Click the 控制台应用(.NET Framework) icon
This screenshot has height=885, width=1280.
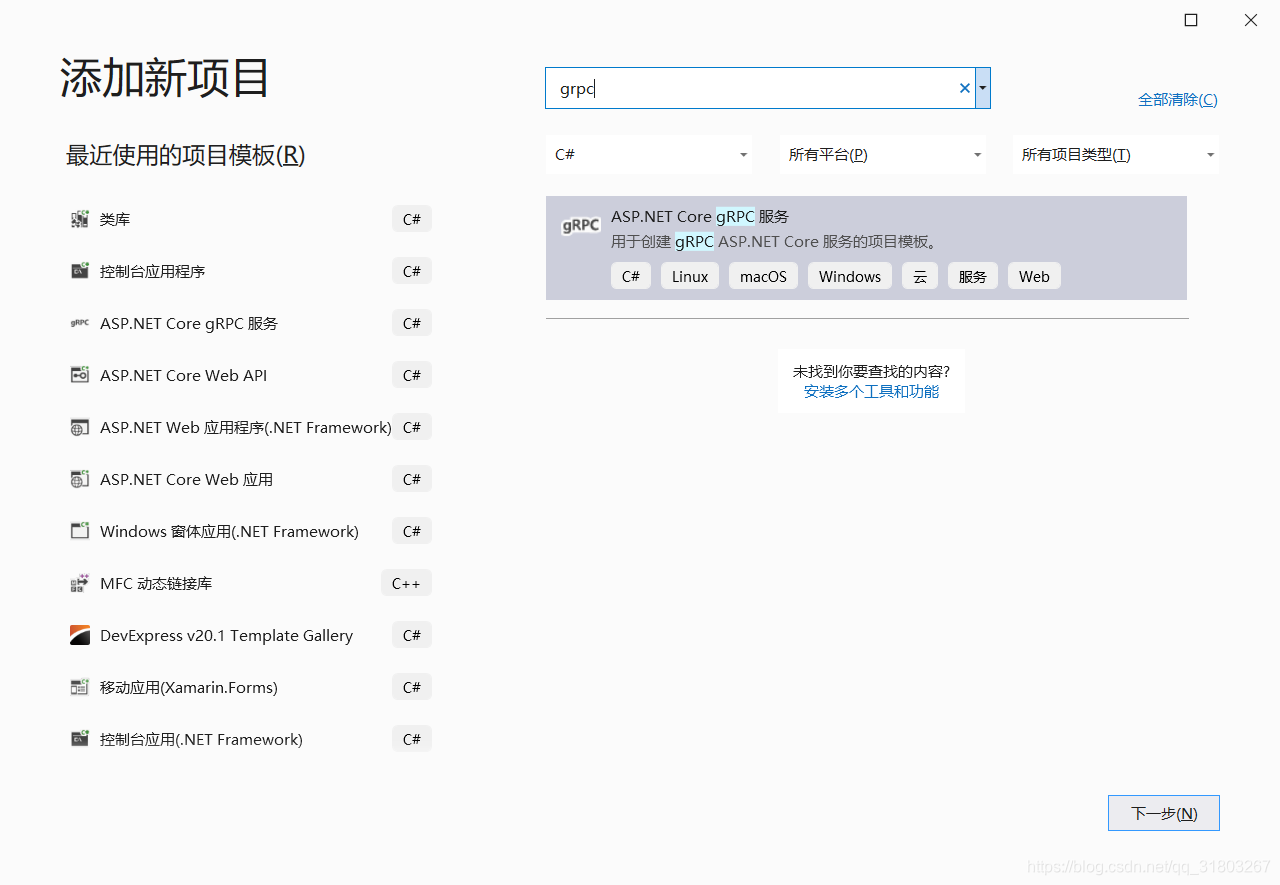pyautogui.click(x=80, y=739)
